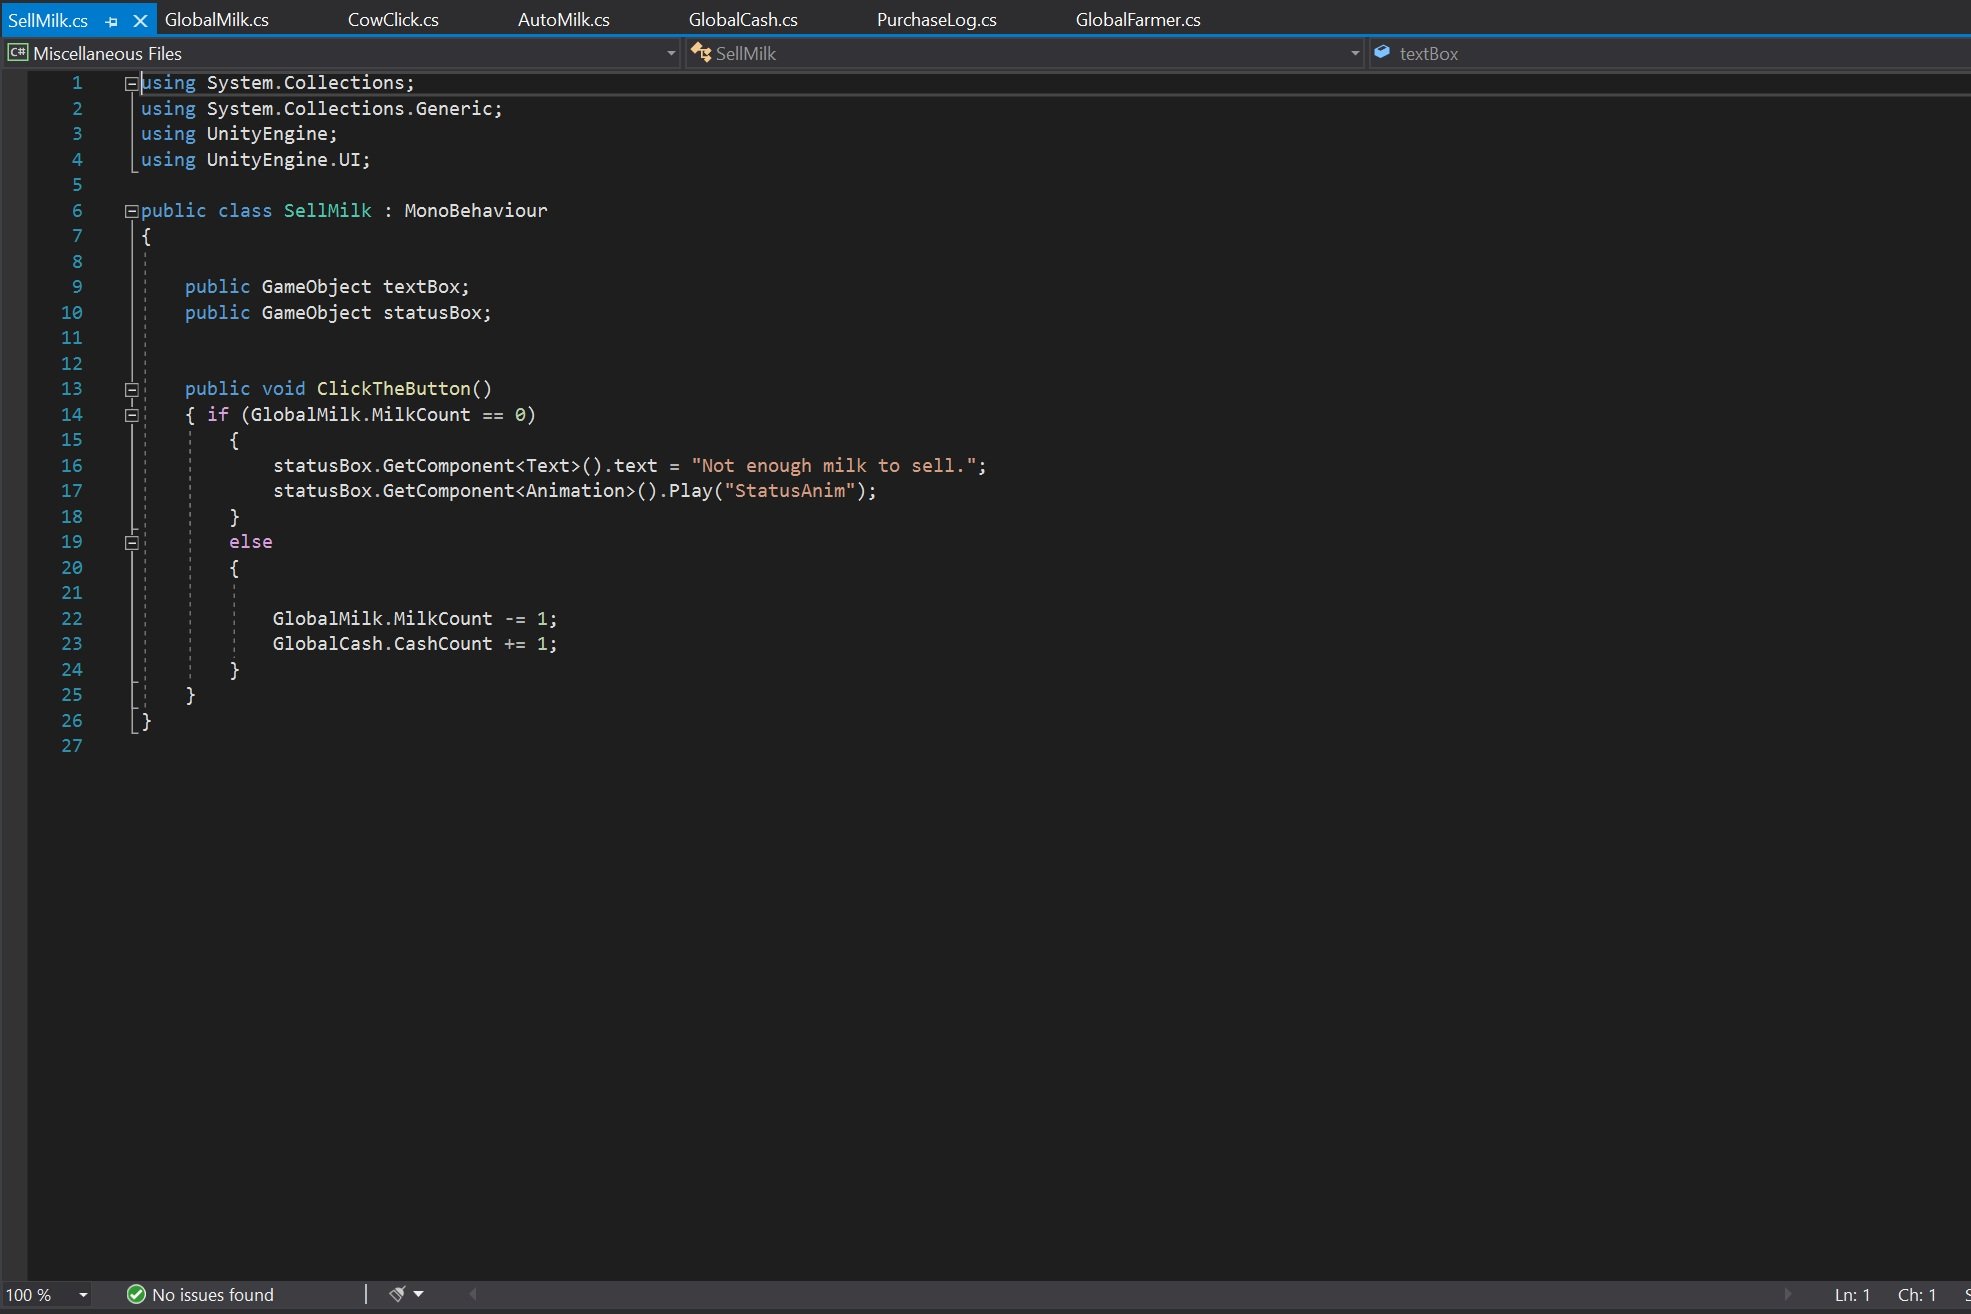Screen dimensions: 1971x1314
Task: Collapse the SellMilk class outline
Action: point(131,211)
